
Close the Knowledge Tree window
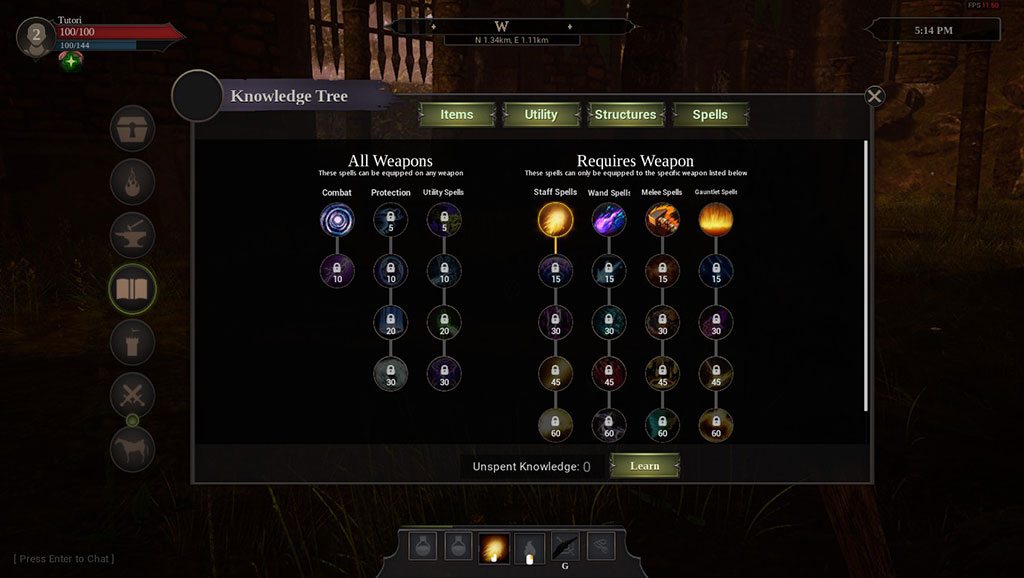[x=874, y=96]
